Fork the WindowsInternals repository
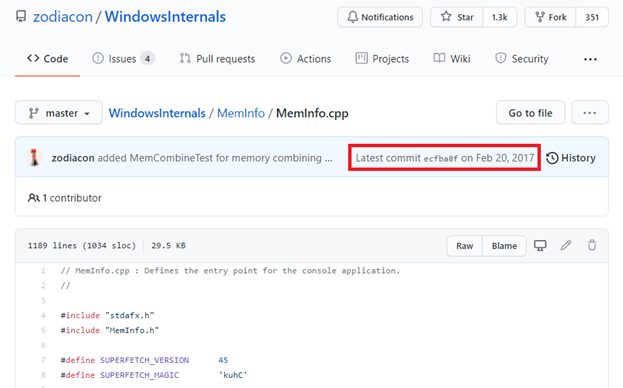Viewport: 623px width, 388px height. tap(550, 17)
